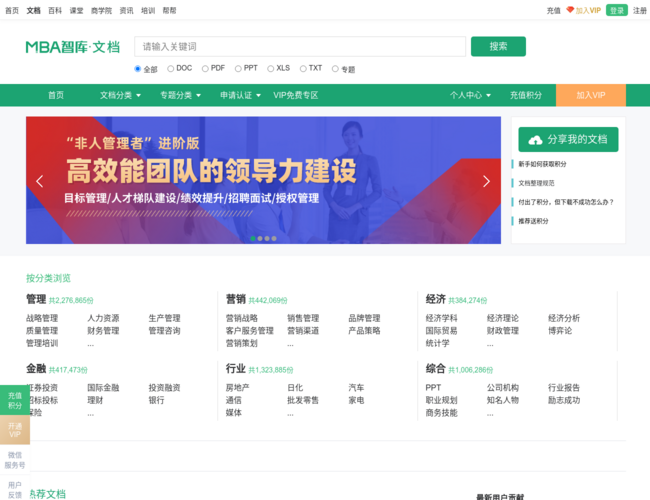Open the 新手如何获取积分 help link
650x500 pixels.
click(542, 164)
